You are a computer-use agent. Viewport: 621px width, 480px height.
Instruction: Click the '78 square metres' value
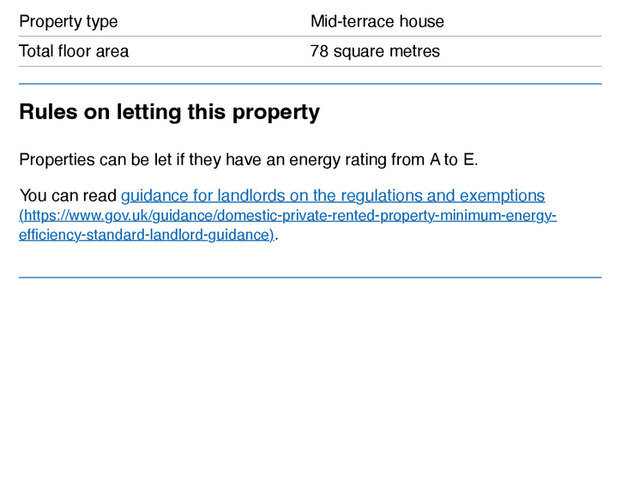point(375,51)
